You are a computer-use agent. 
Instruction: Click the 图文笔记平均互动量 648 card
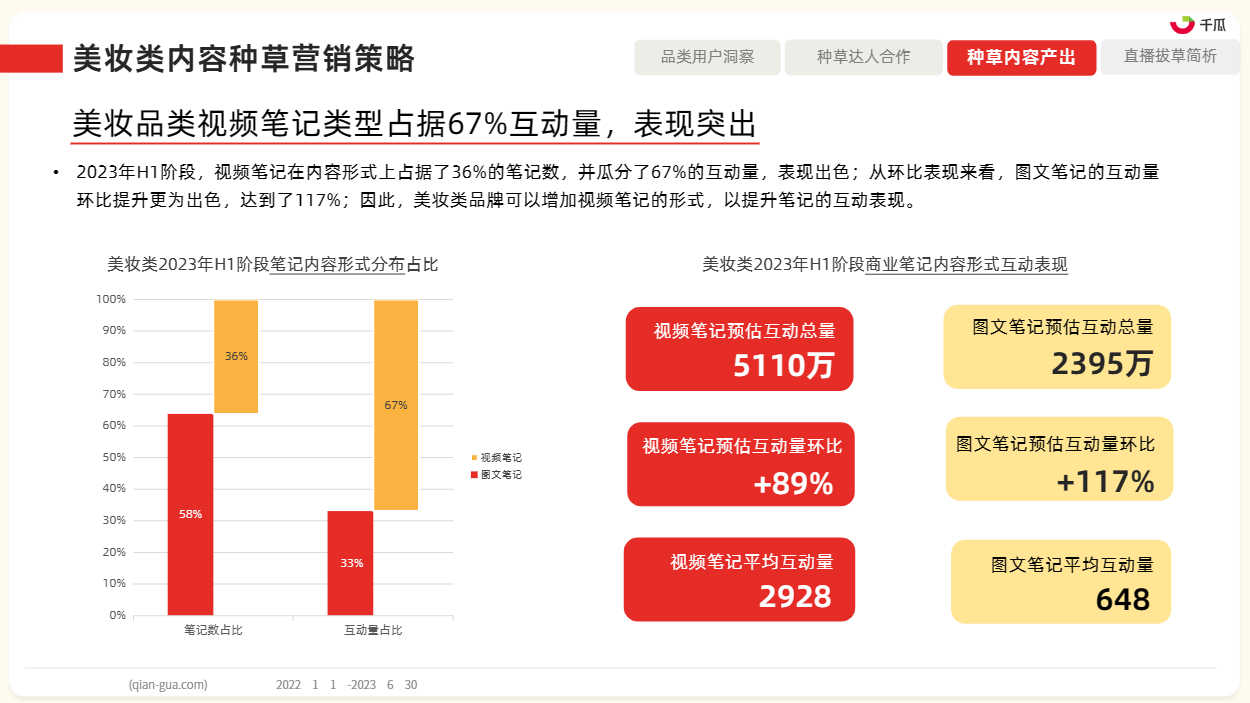coord(1061,582)
